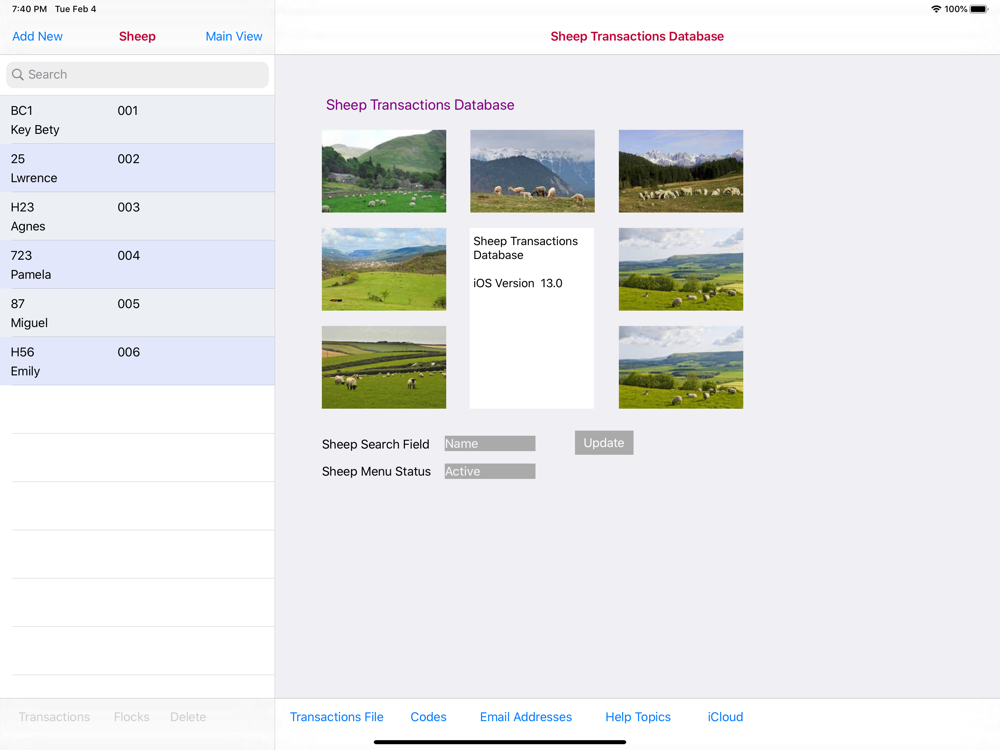The image size is (1000, 750).
Task: Open Main View from the sidebar header
Action: coord(234,36)
